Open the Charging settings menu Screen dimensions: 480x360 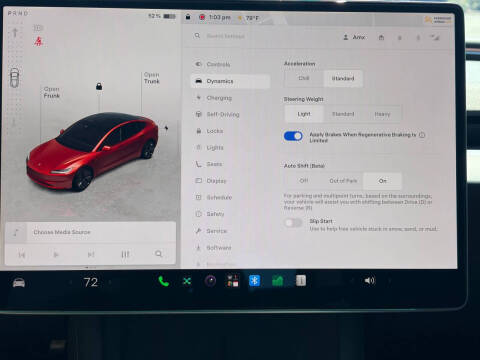tap(230, 98)
